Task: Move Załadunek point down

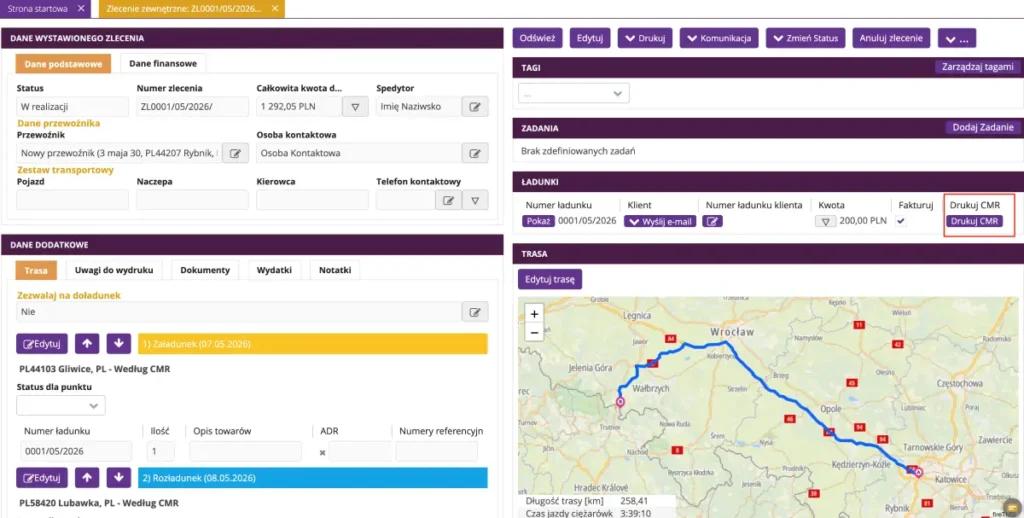Action: [118, 344]
